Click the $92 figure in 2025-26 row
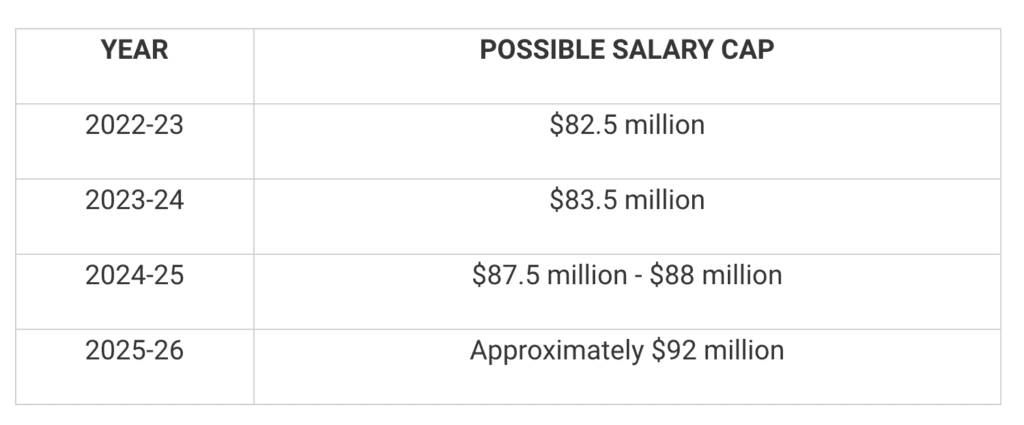The width and height of the screenshot is (1024, 425). (x=673, y=351)
